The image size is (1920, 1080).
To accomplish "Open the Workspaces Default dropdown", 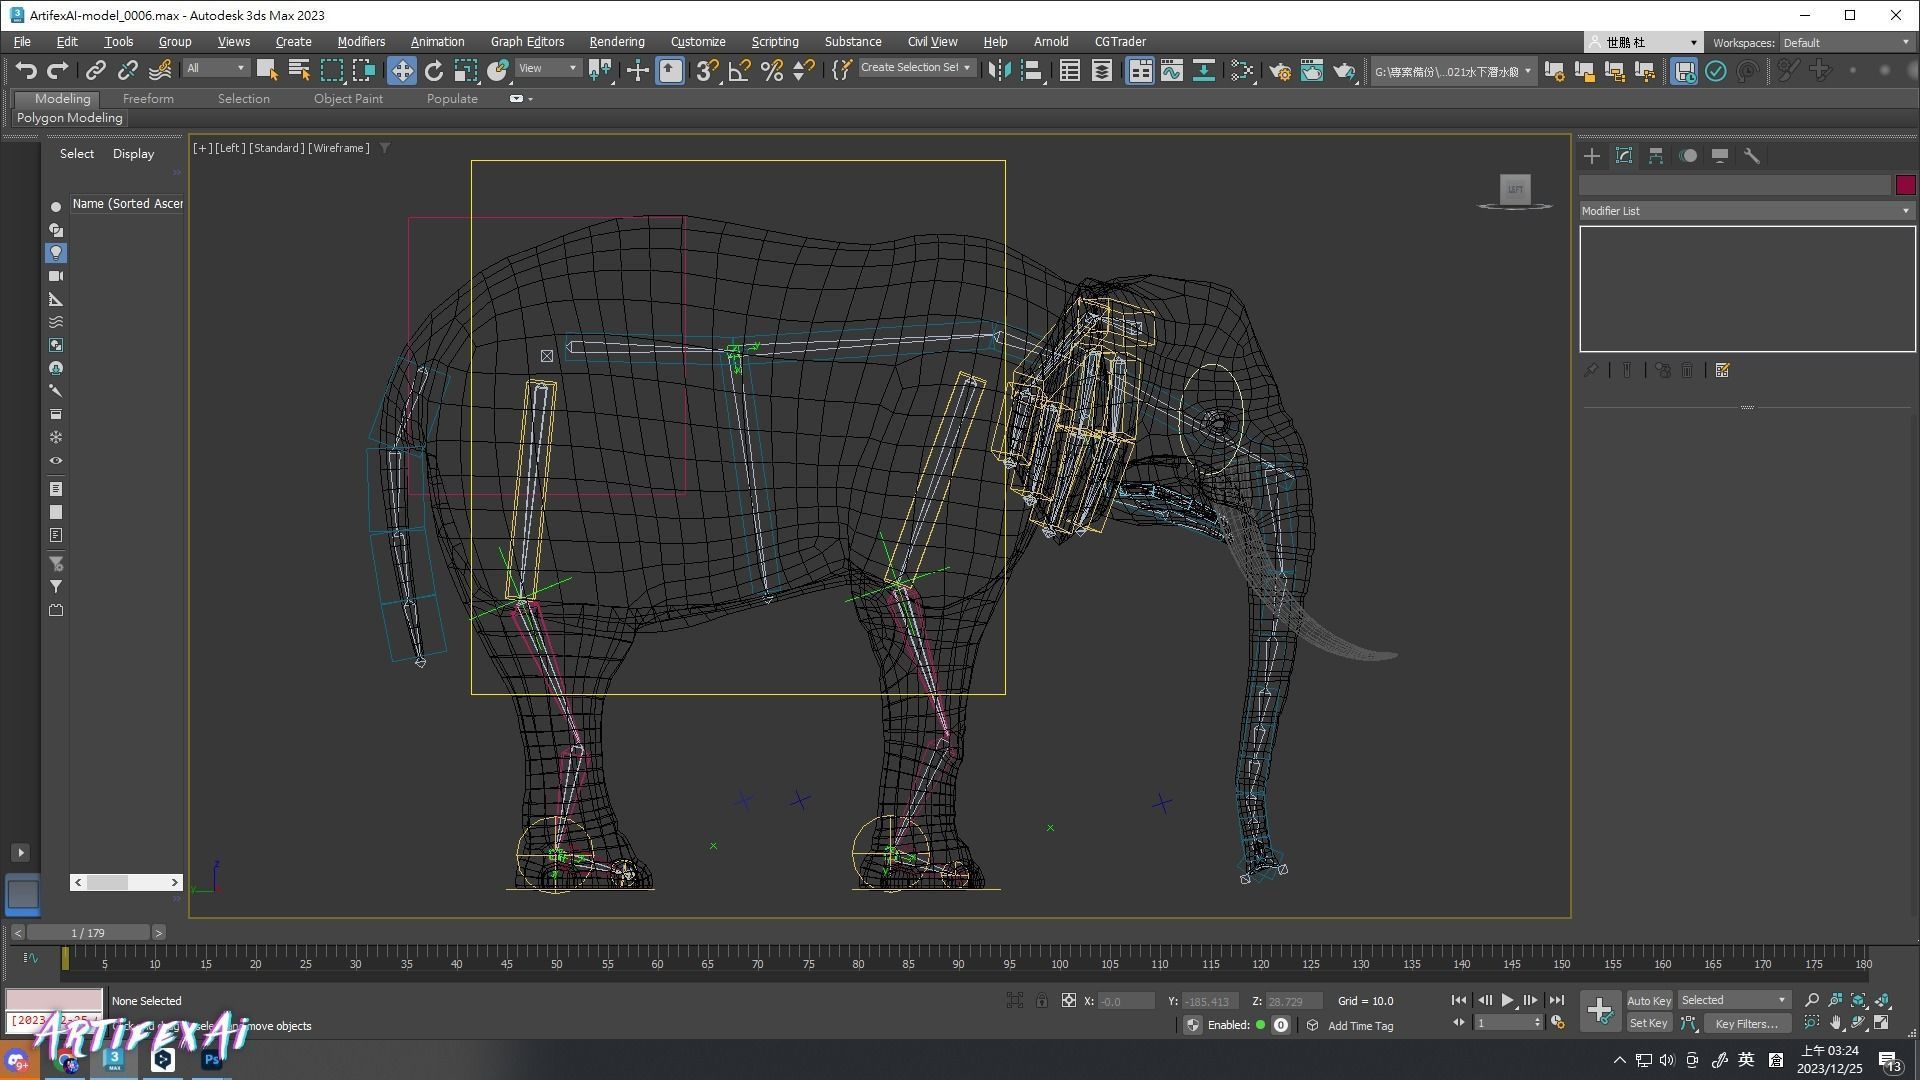I will tap(1846, 42).
